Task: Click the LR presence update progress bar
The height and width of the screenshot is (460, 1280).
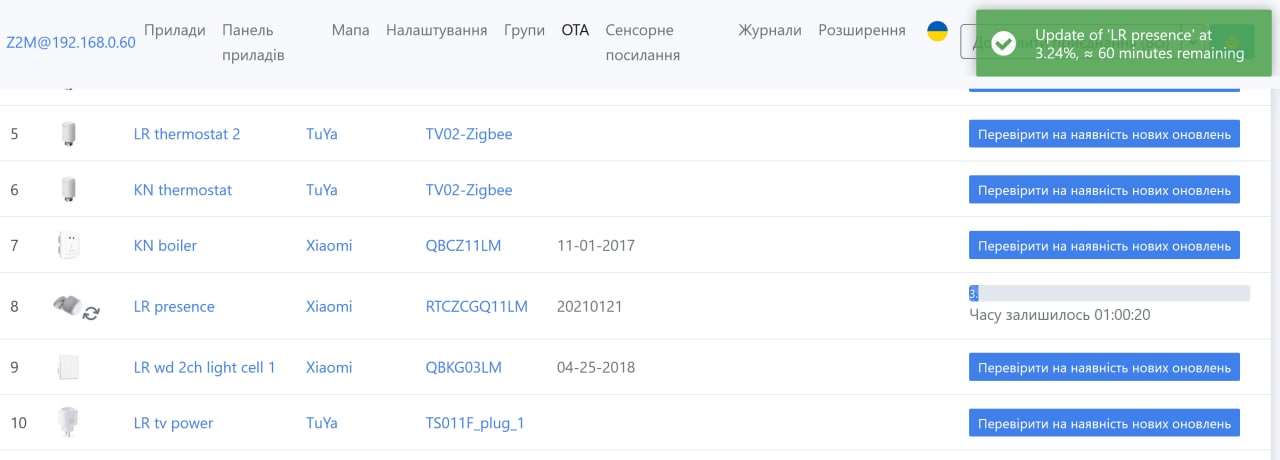Action: [x=1109, y=293]
